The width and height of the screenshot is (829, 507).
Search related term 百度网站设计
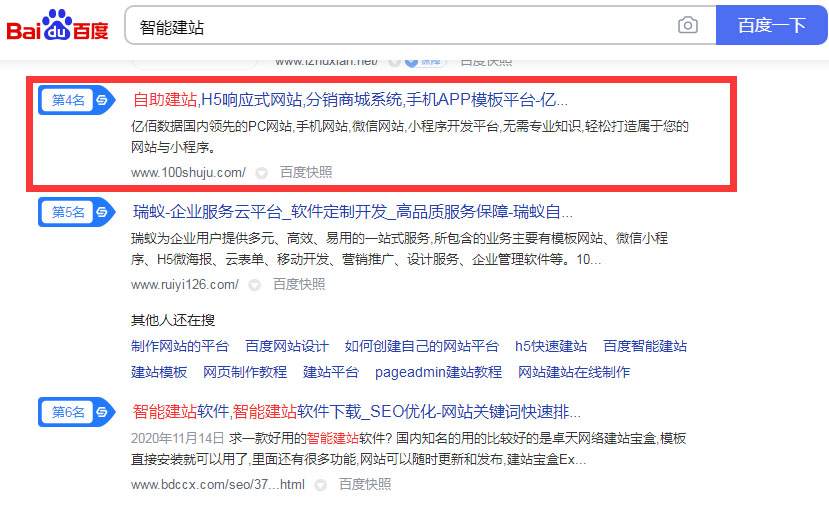tap(287, 346)
